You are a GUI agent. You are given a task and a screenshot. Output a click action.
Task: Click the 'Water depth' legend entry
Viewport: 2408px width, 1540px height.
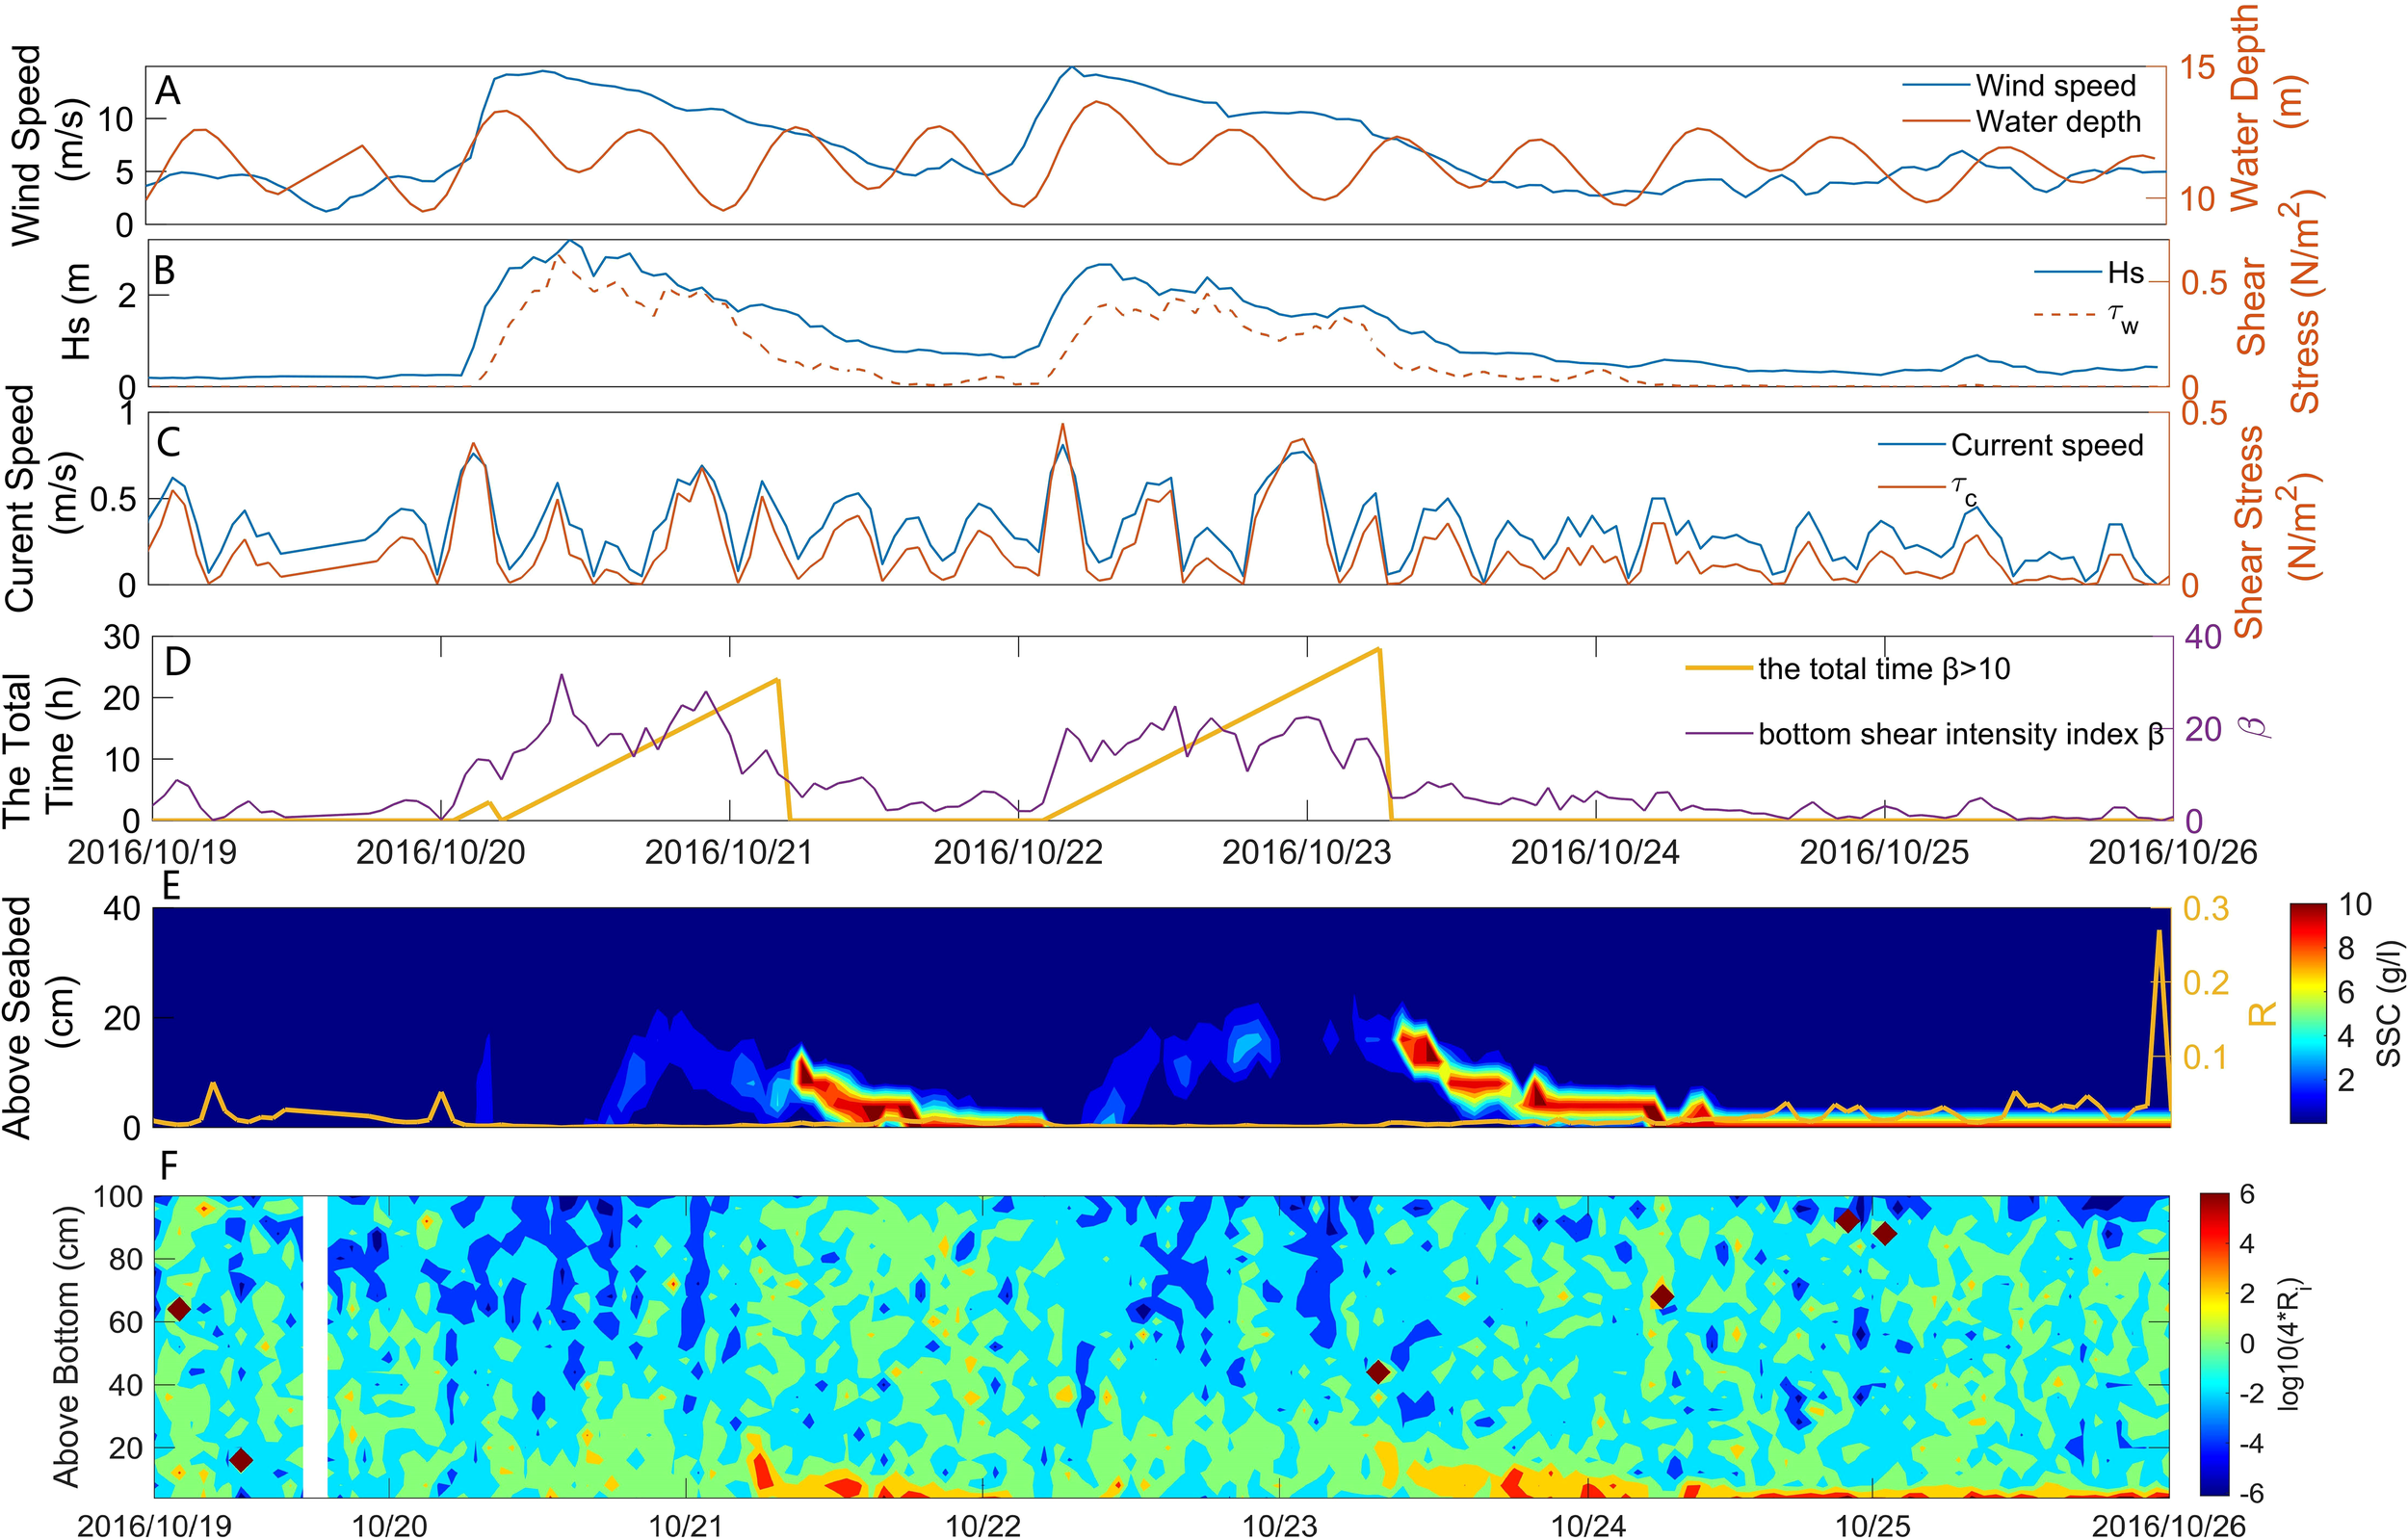[2058, 121]
